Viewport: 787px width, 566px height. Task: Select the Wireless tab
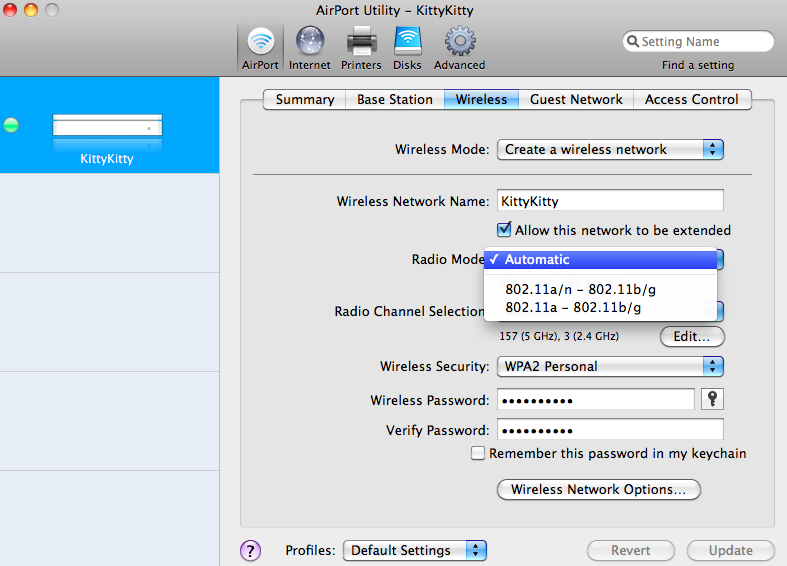[x=481, y=99]
